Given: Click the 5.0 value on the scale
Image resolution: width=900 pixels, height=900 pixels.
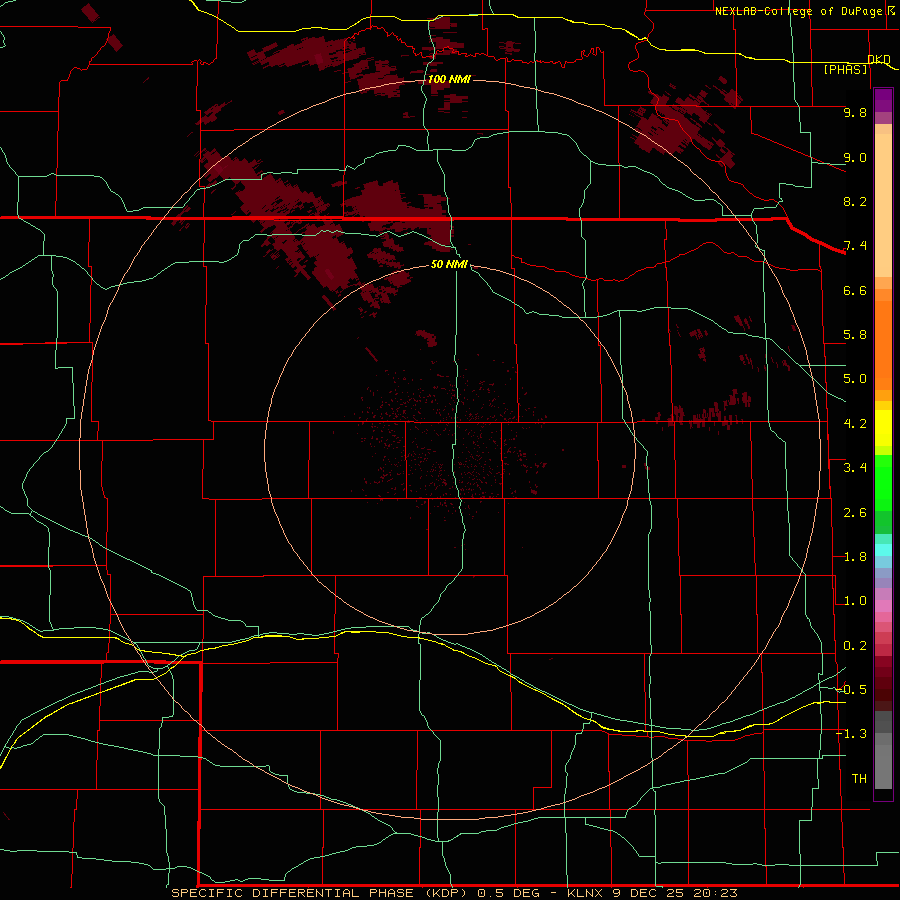Looking at the screenshot, I should [x=855, y=379].
